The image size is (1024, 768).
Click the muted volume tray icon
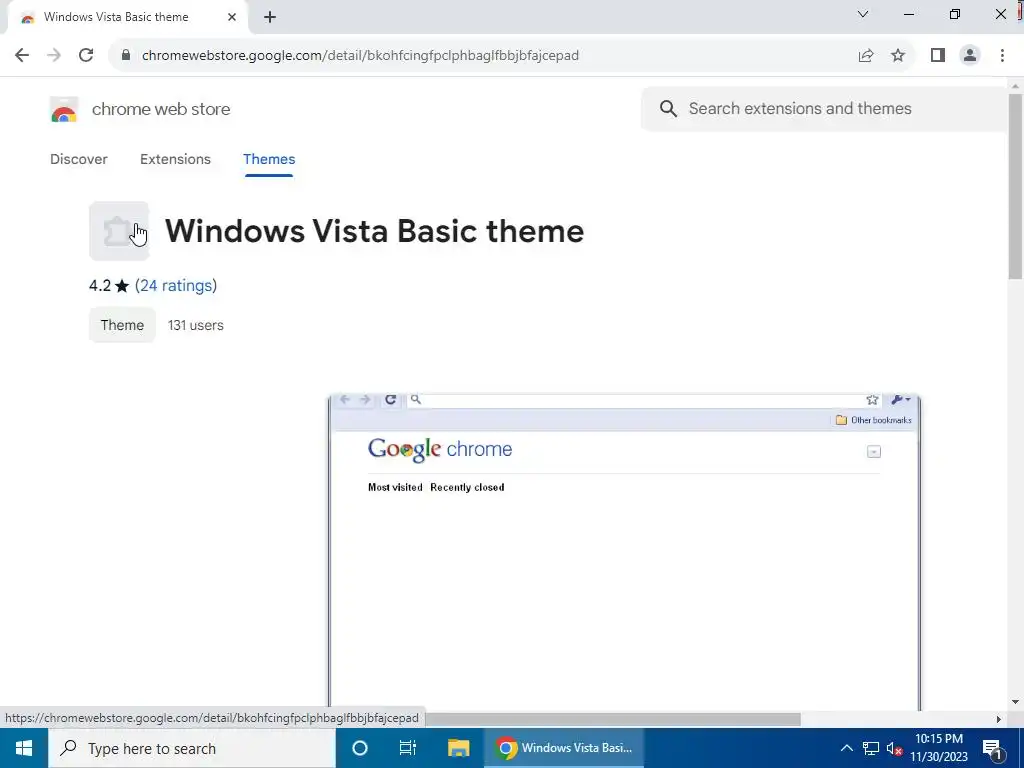pyautogui.click(x=894, y=748)
